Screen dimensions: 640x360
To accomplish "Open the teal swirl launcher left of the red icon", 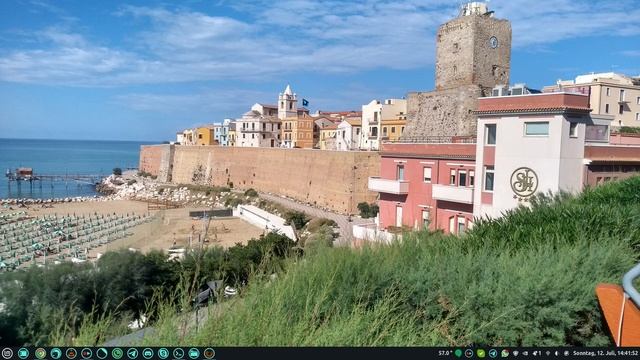I will [56, 353].
